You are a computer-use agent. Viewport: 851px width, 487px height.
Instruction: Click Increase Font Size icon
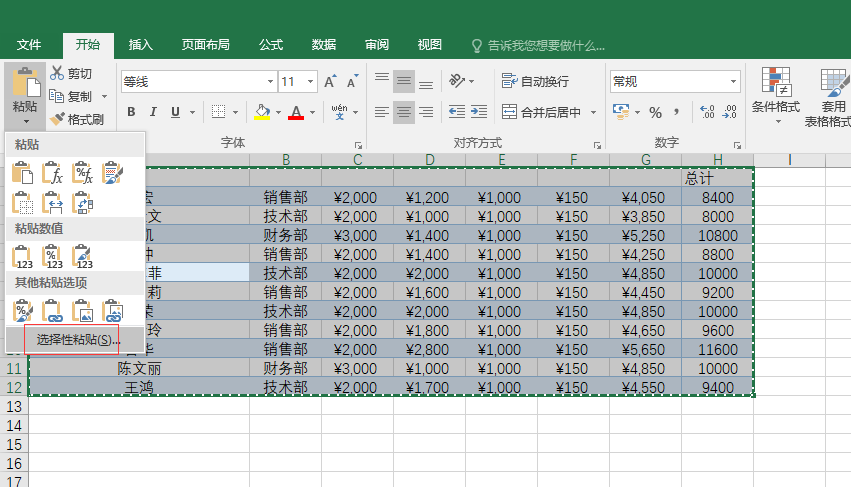click(x=330, y=82)
